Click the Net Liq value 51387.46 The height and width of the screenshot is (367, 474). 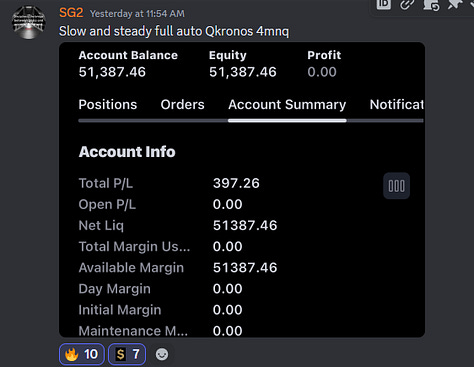(245, 225)
